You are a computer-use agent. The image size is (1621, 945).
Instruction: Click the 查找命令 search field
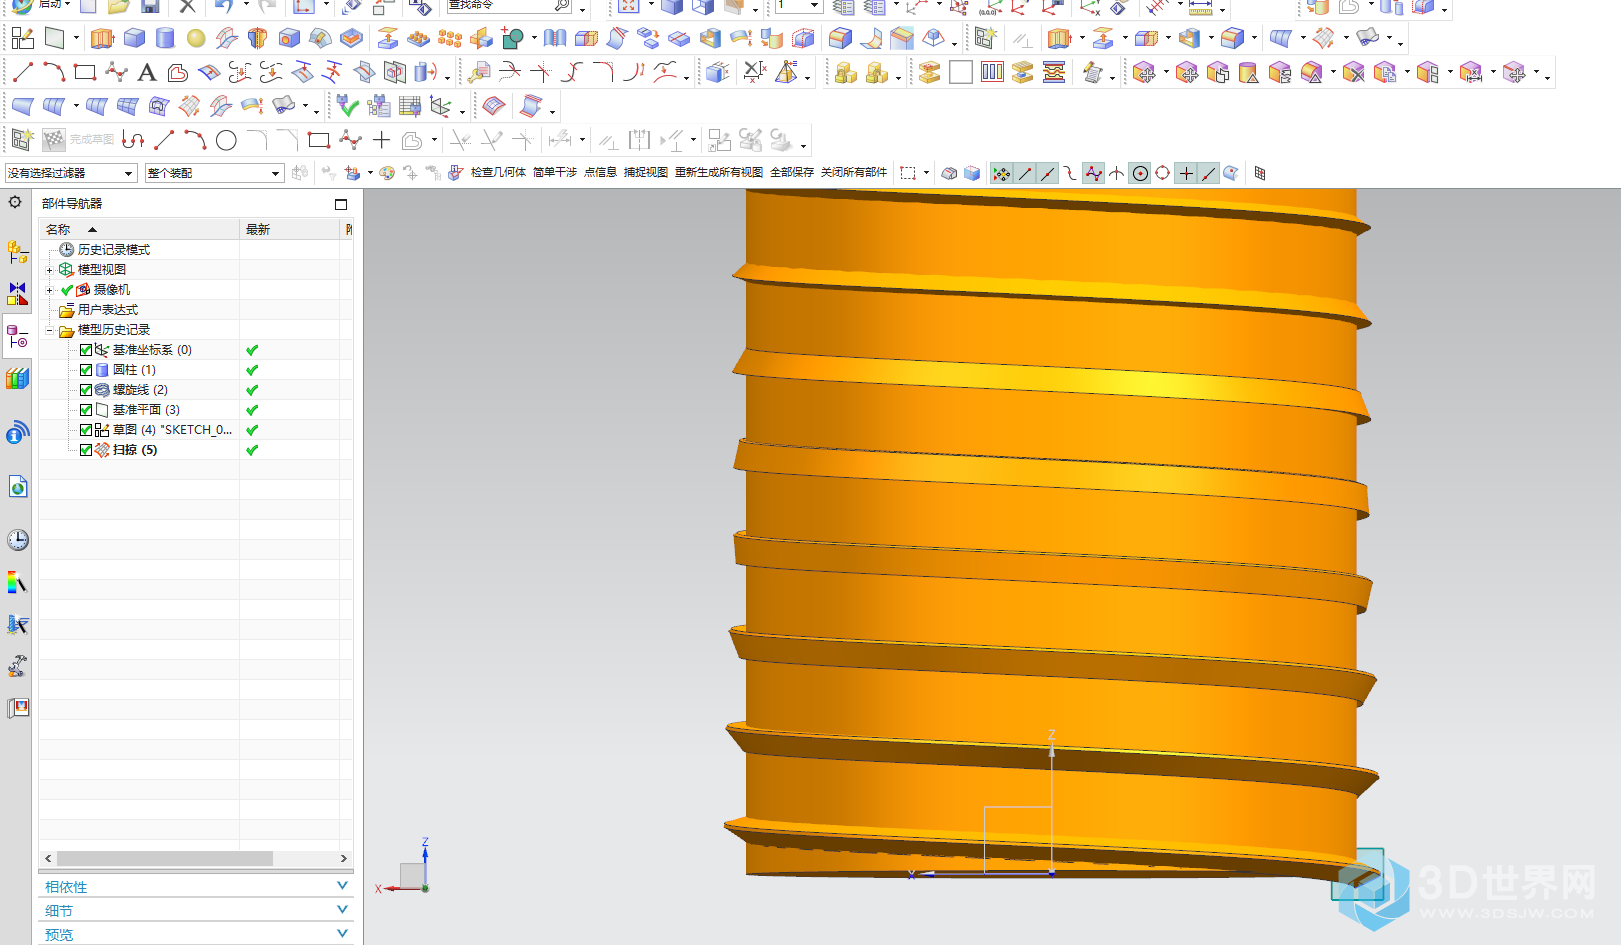point(510,5)
